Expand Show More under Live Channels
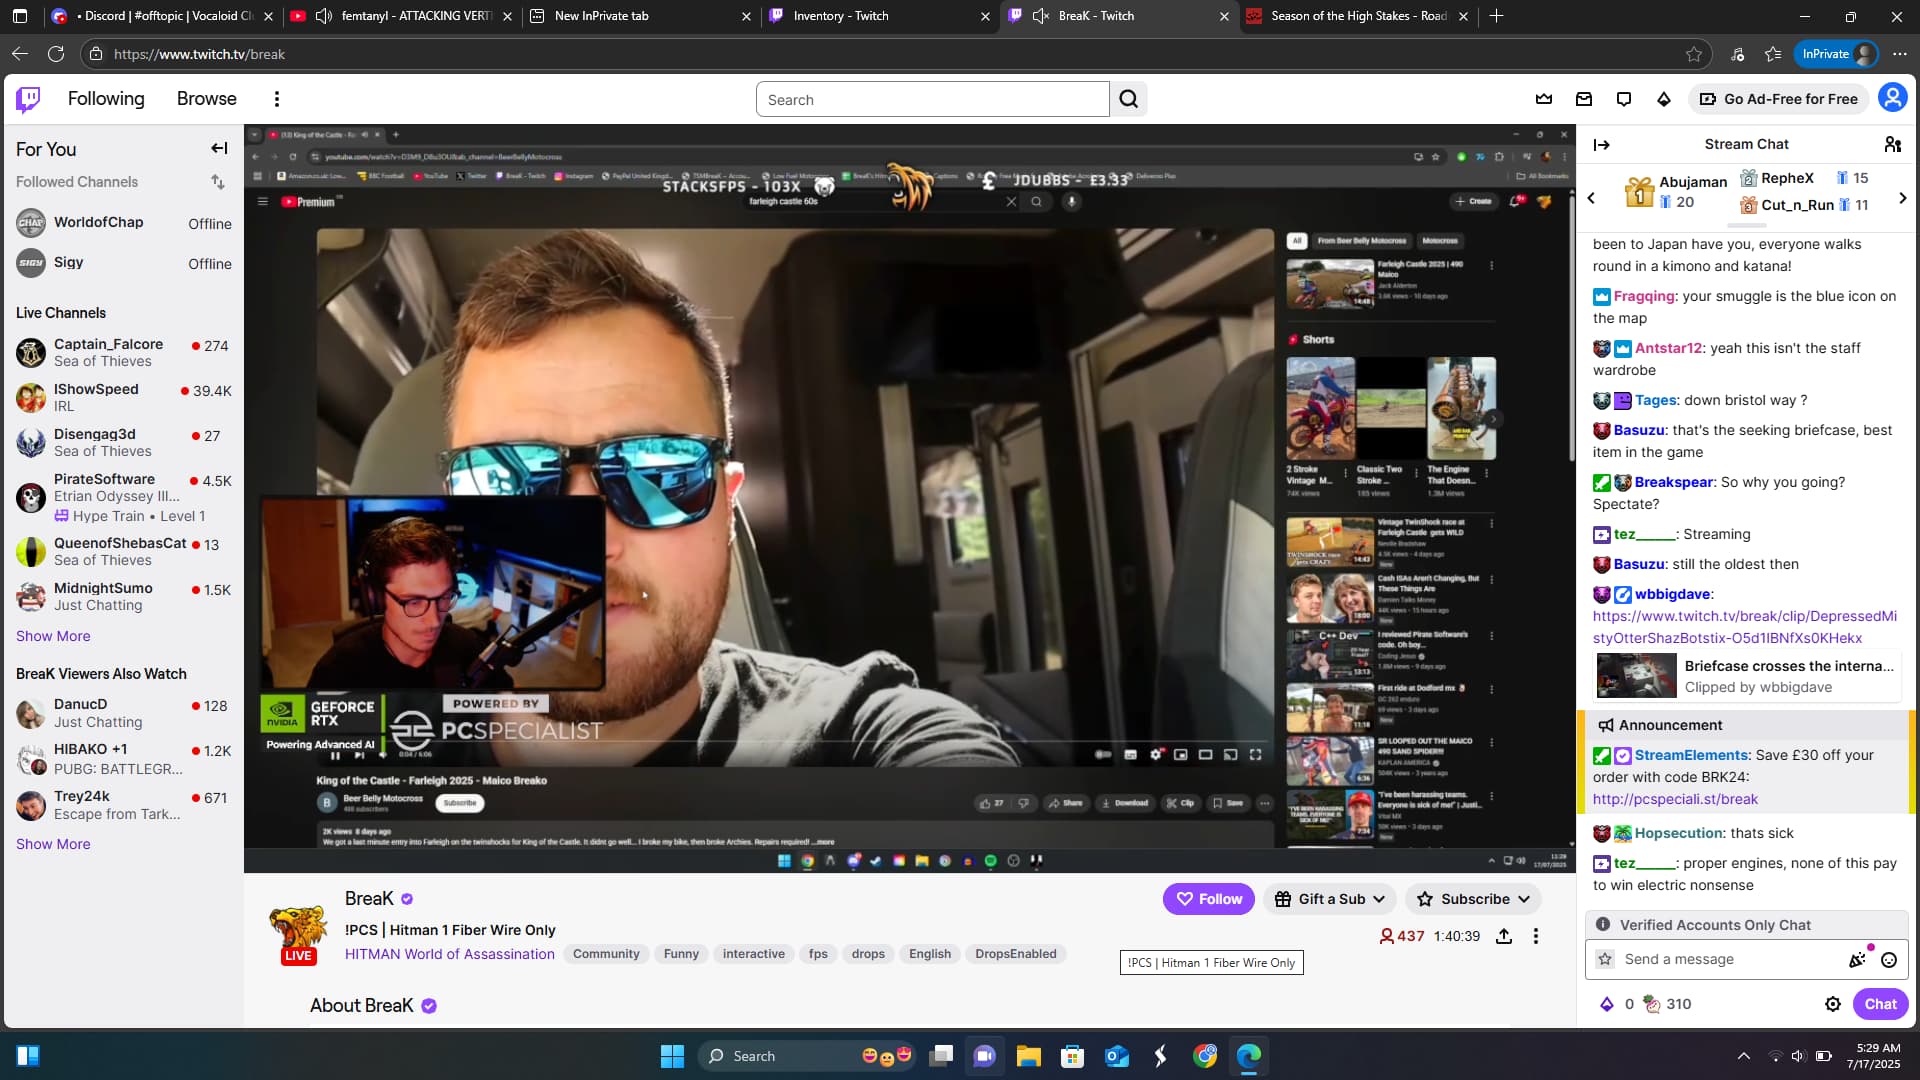1920x1080 pixels. (x=53, y=636)
